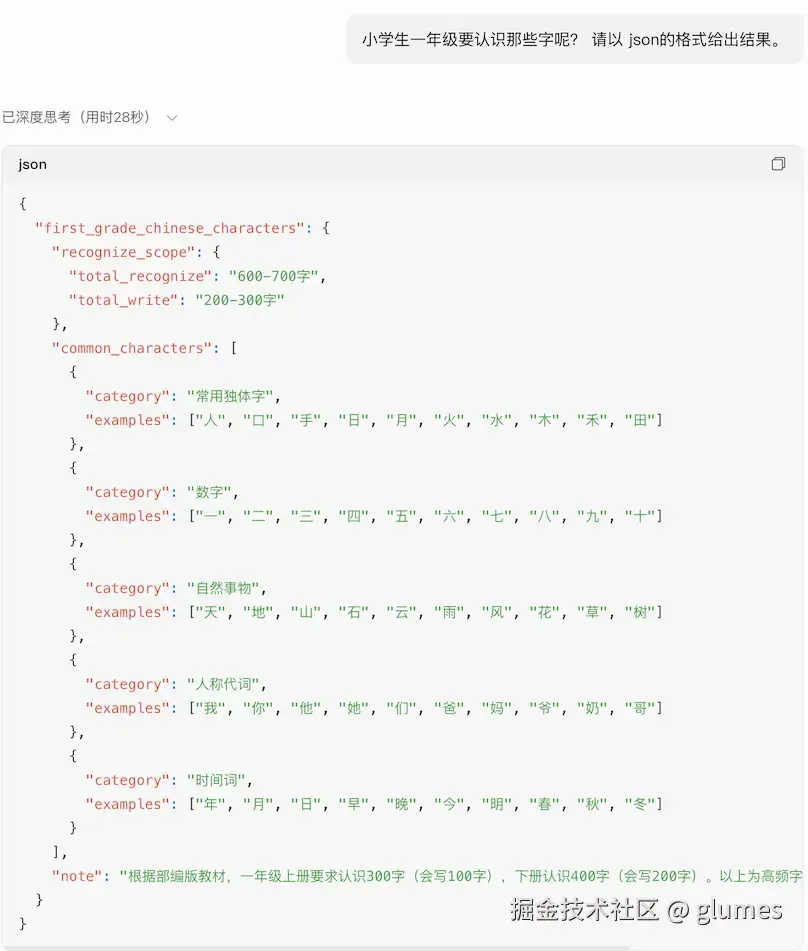808x951 pixels.
Task: Click the json language label
Action: 33,164
